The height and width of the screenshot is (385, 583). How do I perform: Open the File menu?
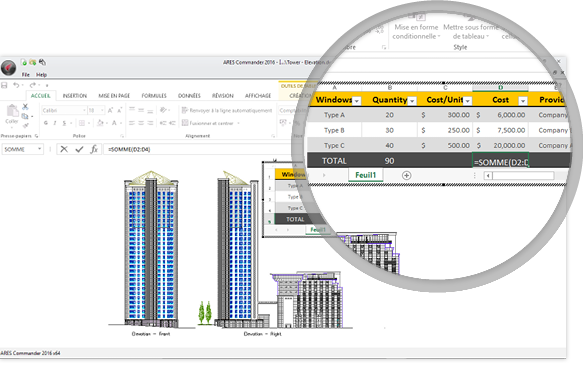click(x=26, y=75)
